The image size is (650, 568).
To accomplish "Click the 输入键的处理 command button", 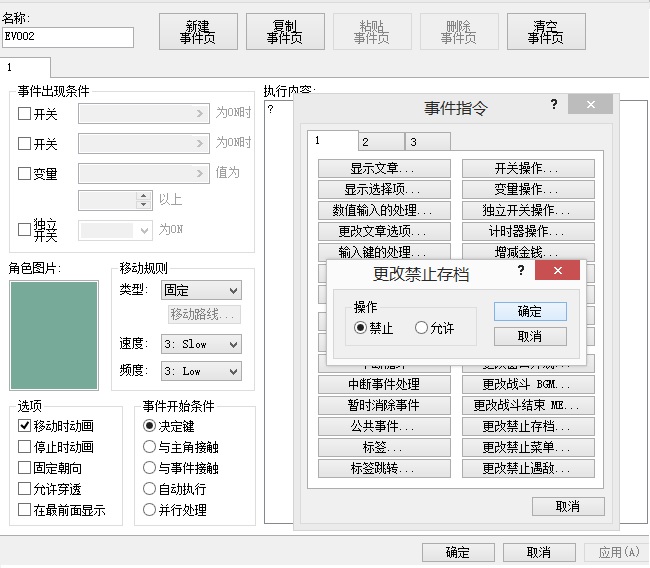I will click(x=384, y=252).
